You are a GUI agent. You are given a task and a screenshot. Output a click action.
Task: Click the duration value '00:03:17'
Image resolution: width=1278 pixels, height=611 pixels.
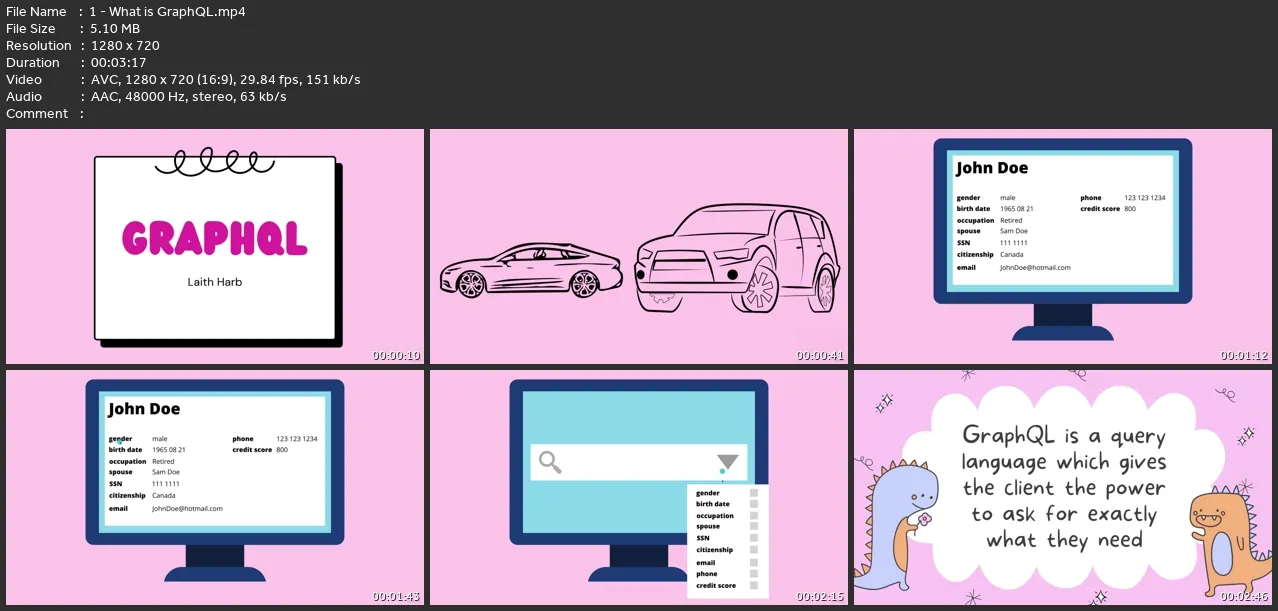119,63
